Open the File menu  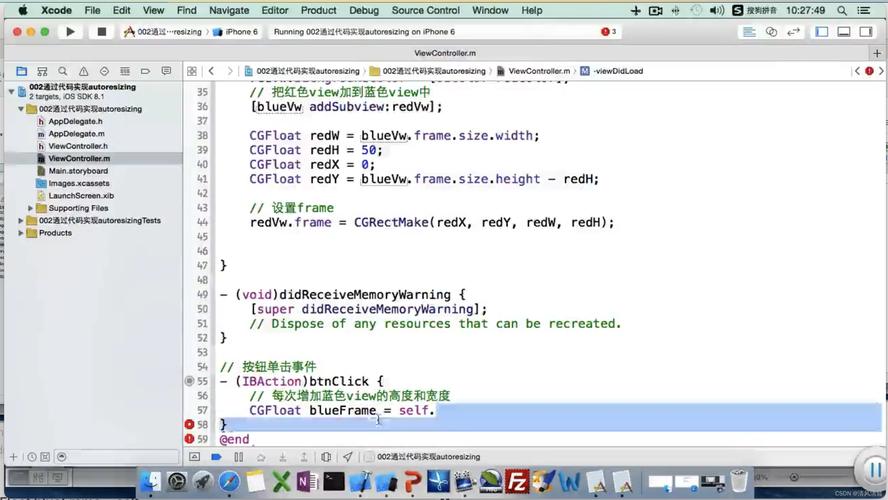click(92, 10)
